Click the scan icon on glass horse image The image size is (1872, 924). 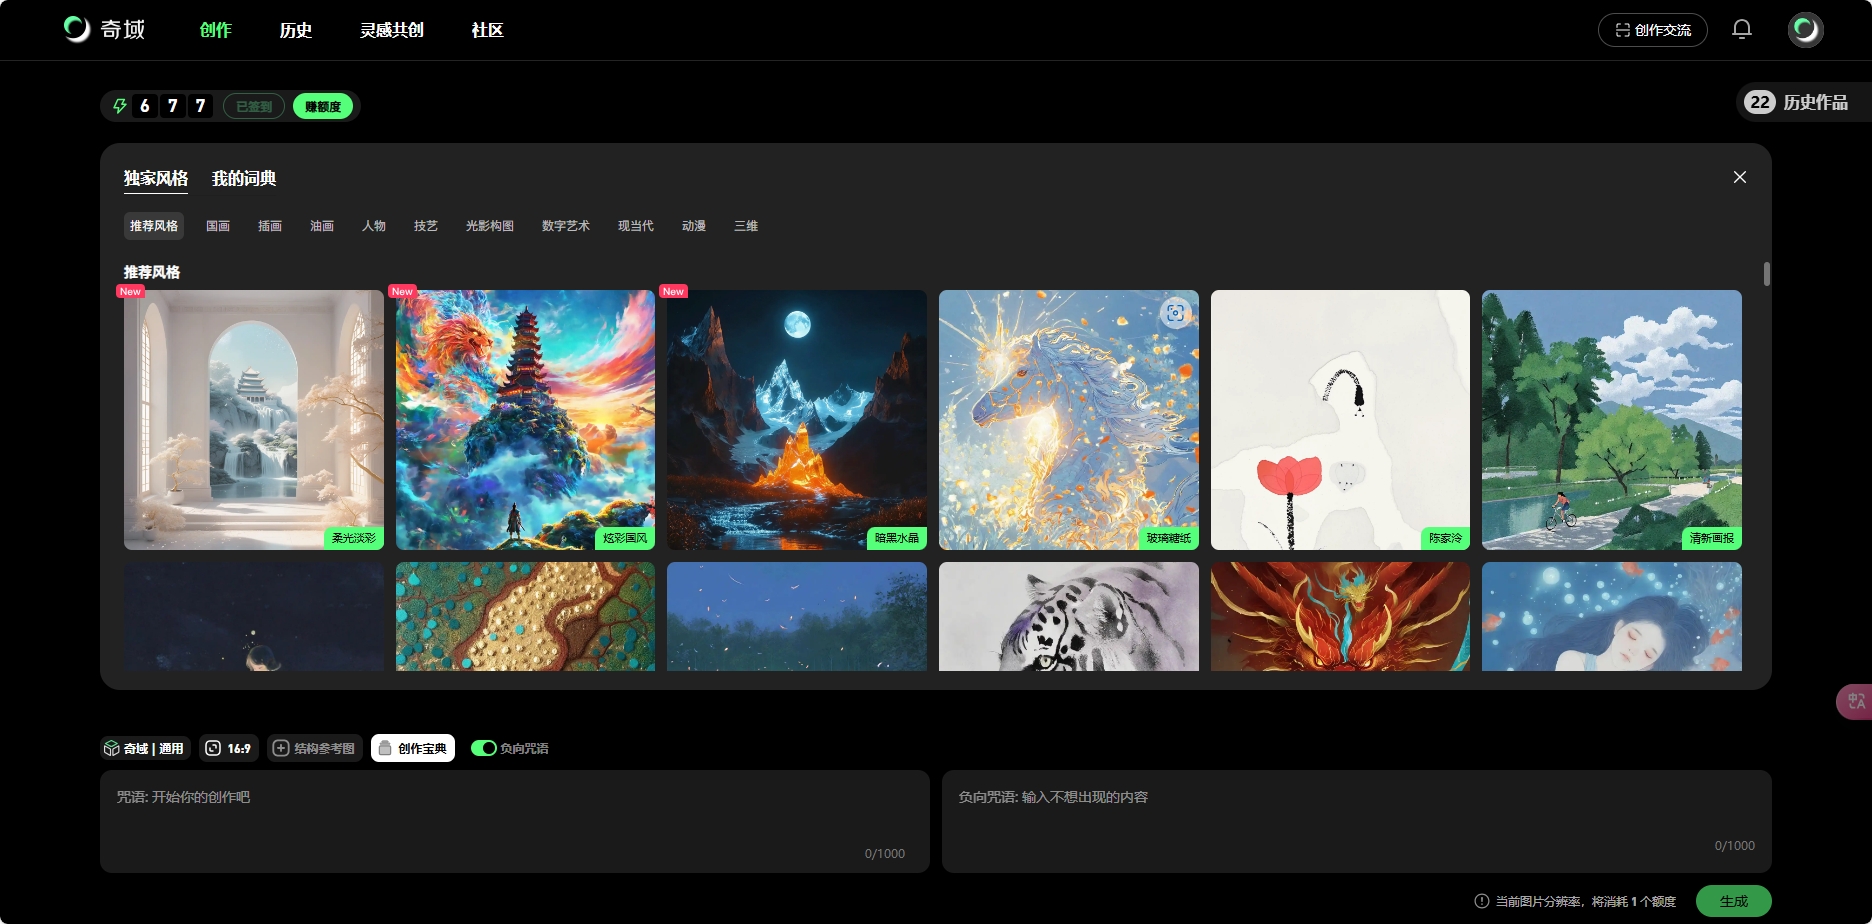click(1175, 313)
